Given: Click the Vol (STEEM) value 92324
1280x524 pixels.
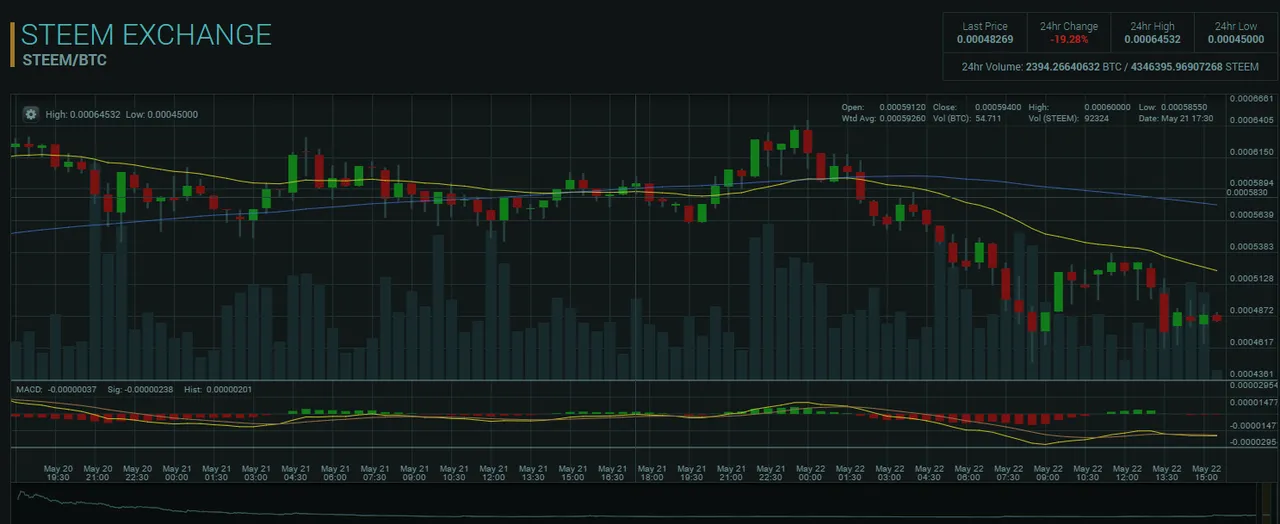Looking at the screenshot, I should [x=1095, y=118].
